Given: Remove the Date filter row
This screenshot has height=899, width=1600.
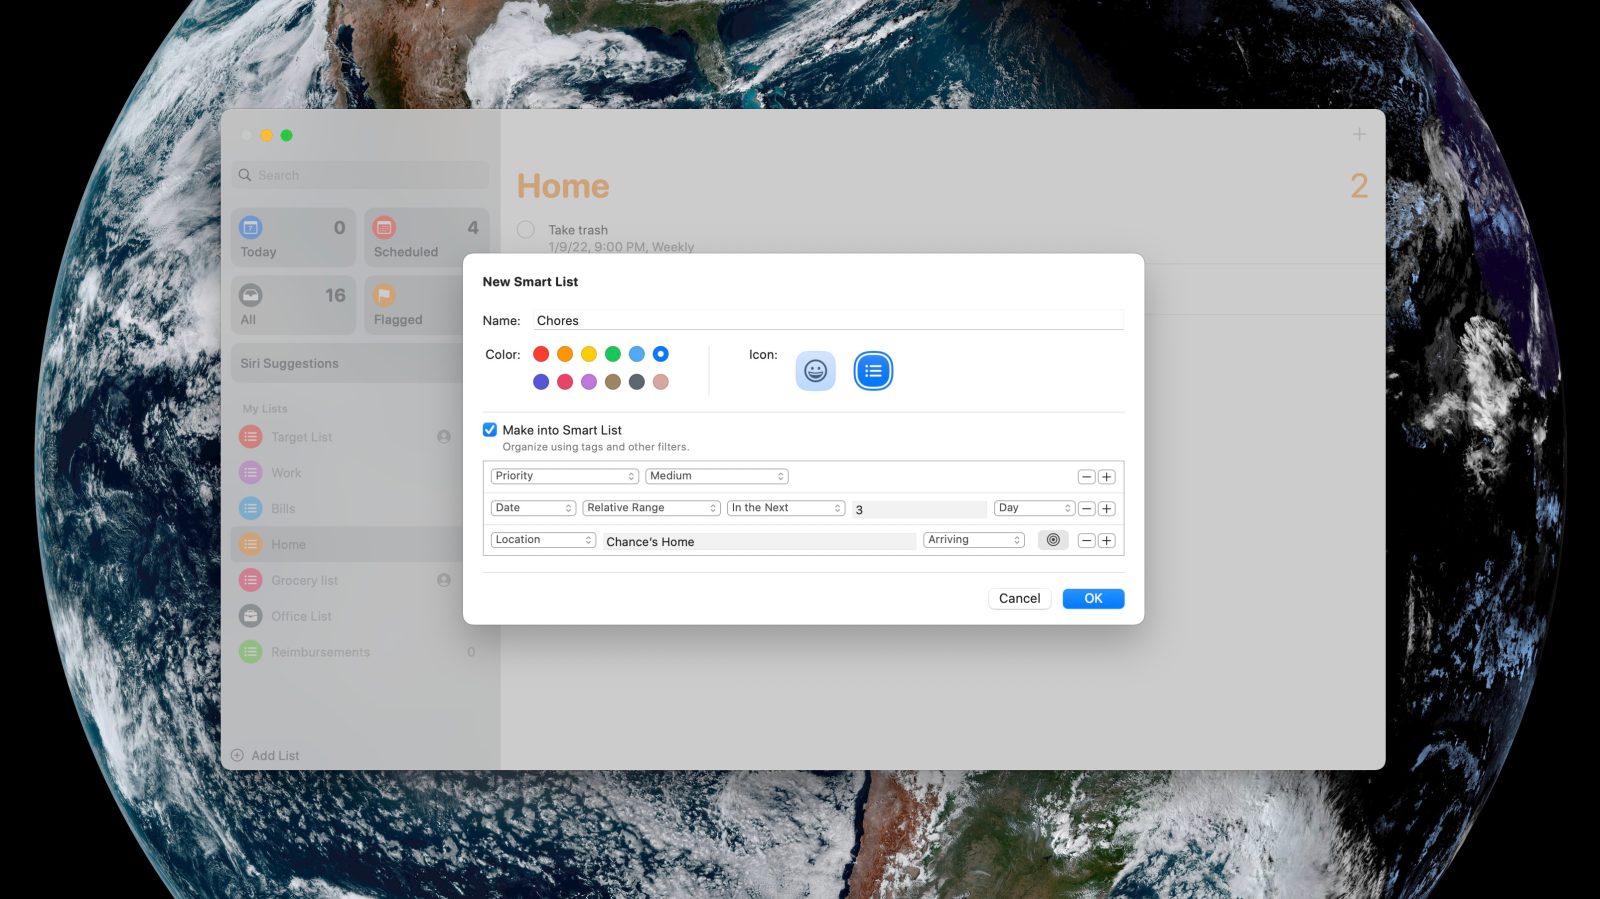Looking at the screenshot, I should (x=1086, y=509).
